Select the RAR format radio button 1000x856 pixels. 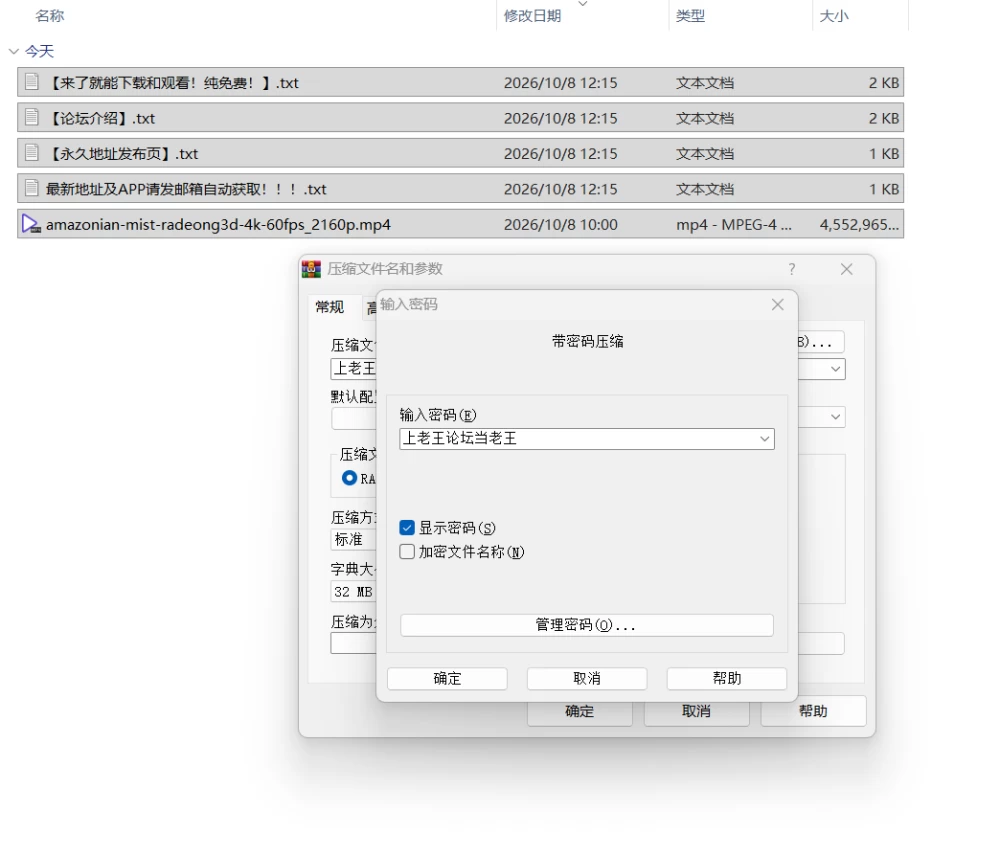point(349,478)
